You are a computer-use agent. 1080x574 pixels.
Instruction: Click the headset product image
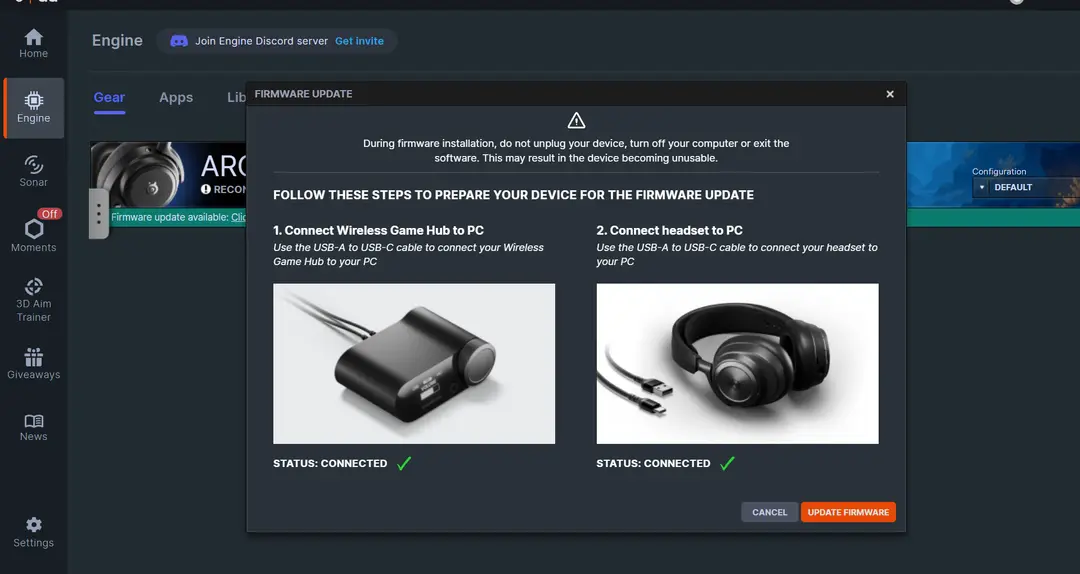click(738, 364)
